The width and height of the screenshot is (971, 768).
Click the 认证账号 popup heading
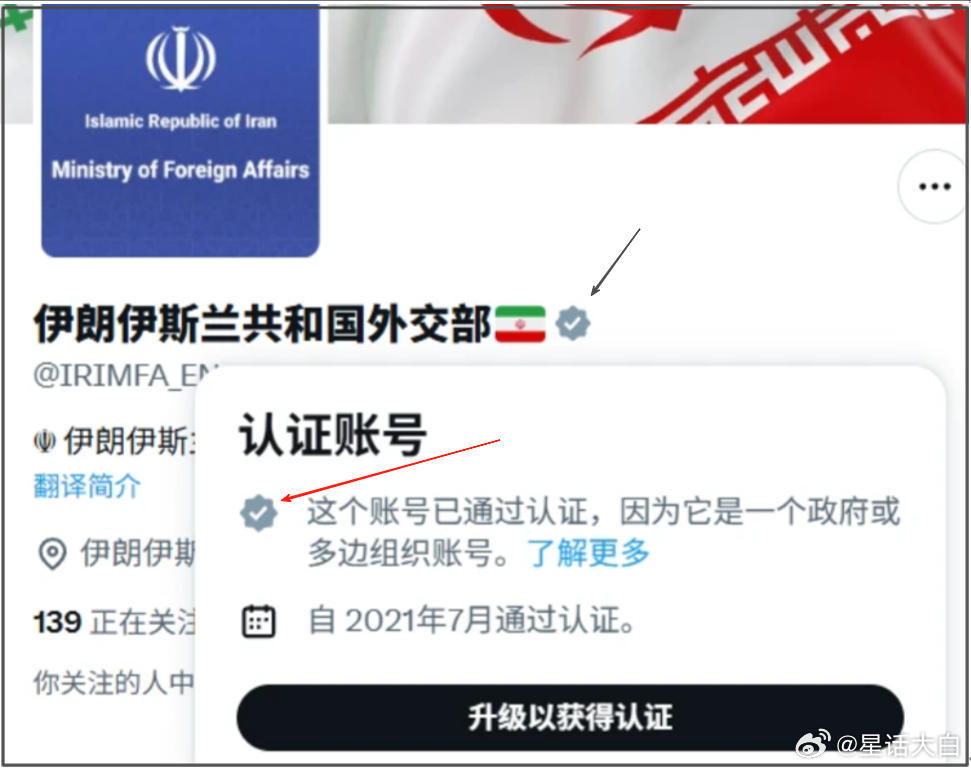point(333,435)
